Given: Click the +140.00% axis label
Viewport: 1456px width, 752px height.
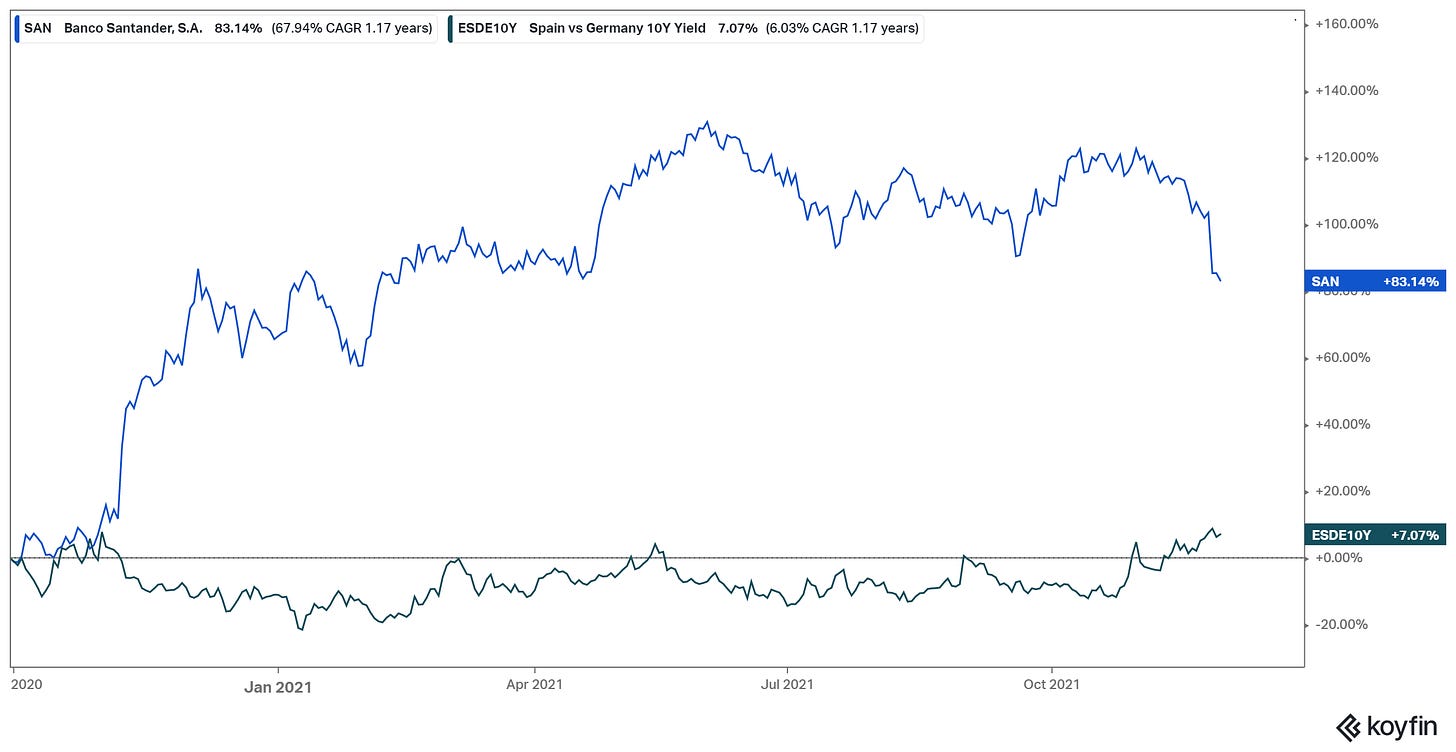Looking at the screenshot, I should coord(1348,90).
